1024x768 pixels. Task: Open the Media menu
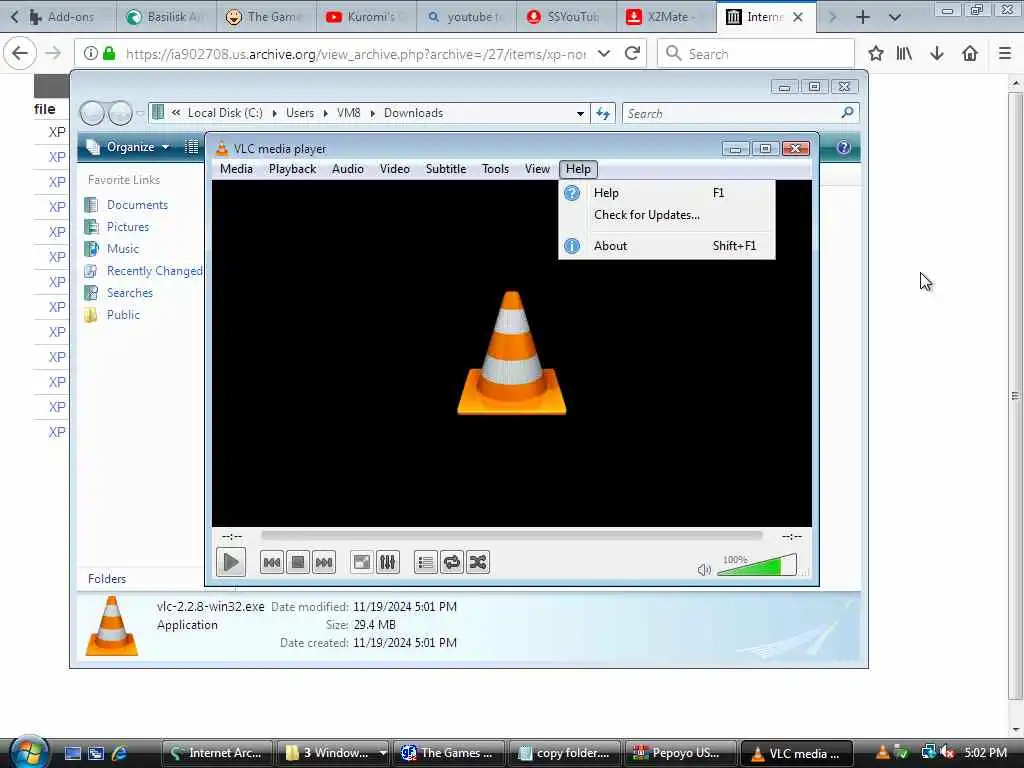tap(236, 169)
